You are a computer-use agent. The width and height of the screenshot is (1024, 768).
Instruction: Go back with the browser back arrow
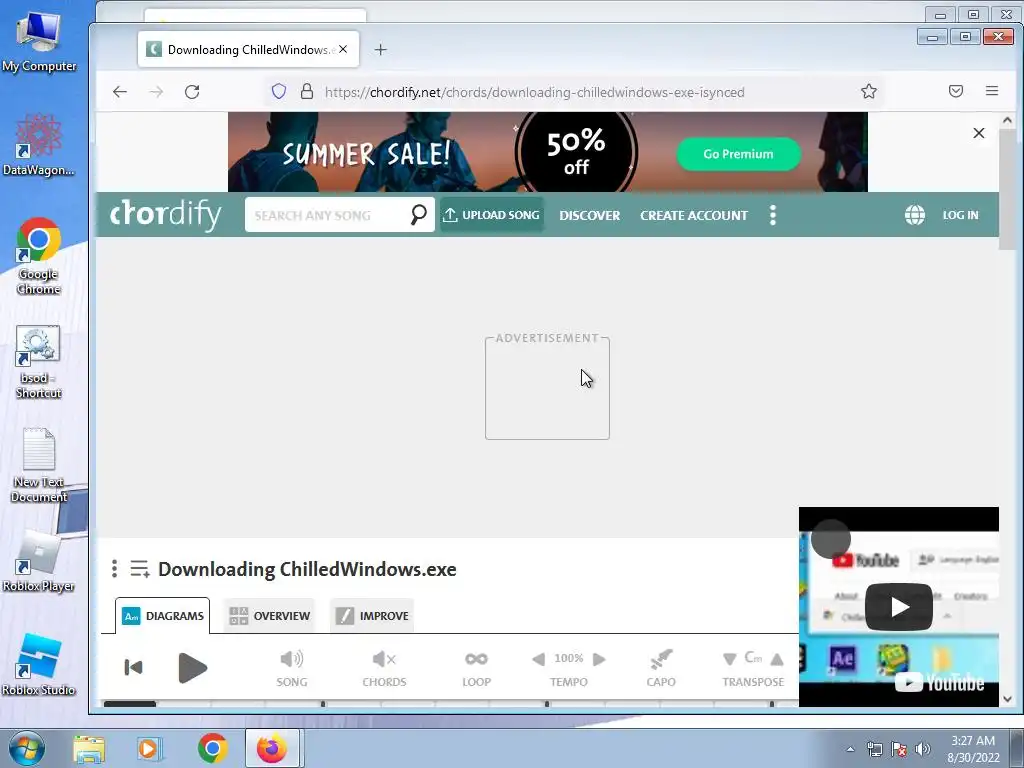click(120, 92)
